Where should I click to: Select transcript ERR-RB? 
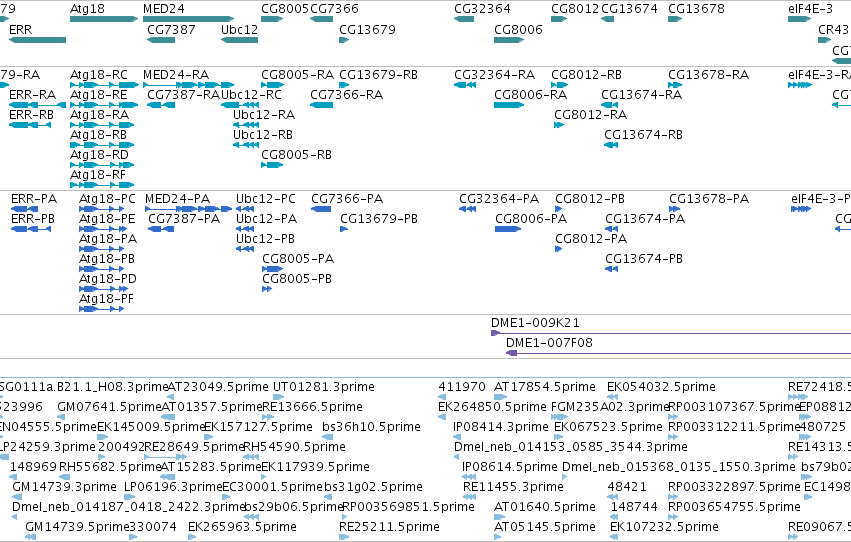tap(31, 115)
